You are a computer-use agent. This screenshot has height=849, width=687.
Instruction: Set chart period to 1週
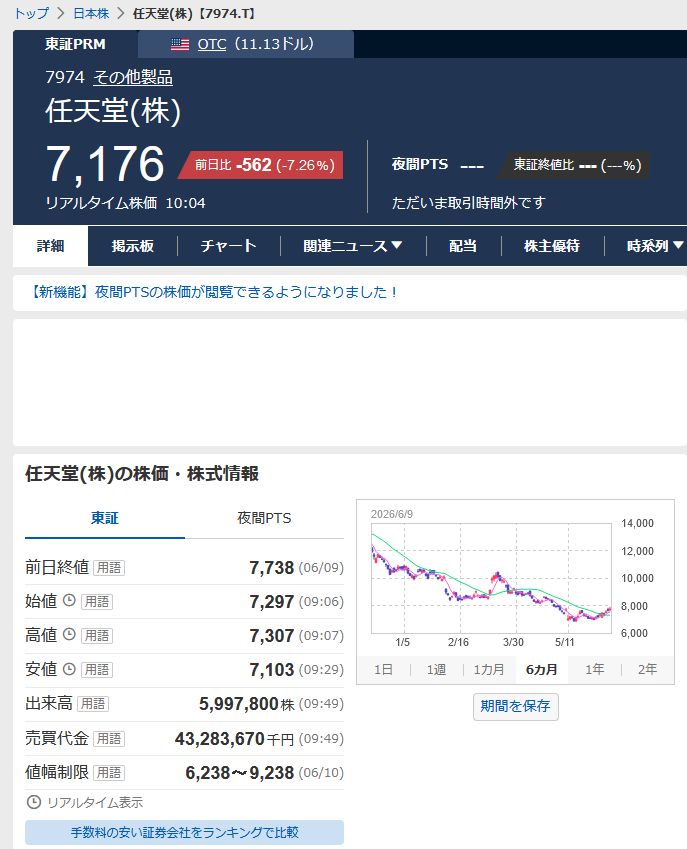[436, 669]
